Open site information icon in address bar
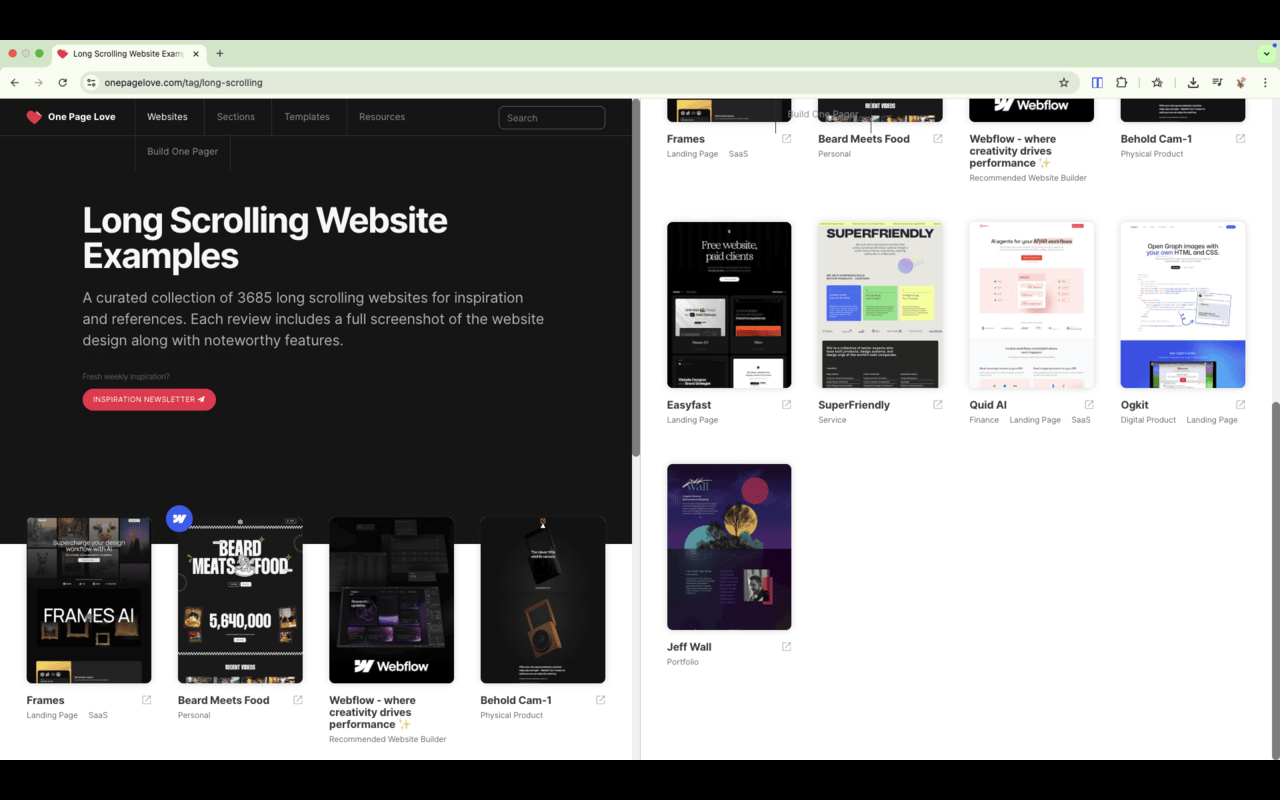1280x800 pixels. (90, 83)
